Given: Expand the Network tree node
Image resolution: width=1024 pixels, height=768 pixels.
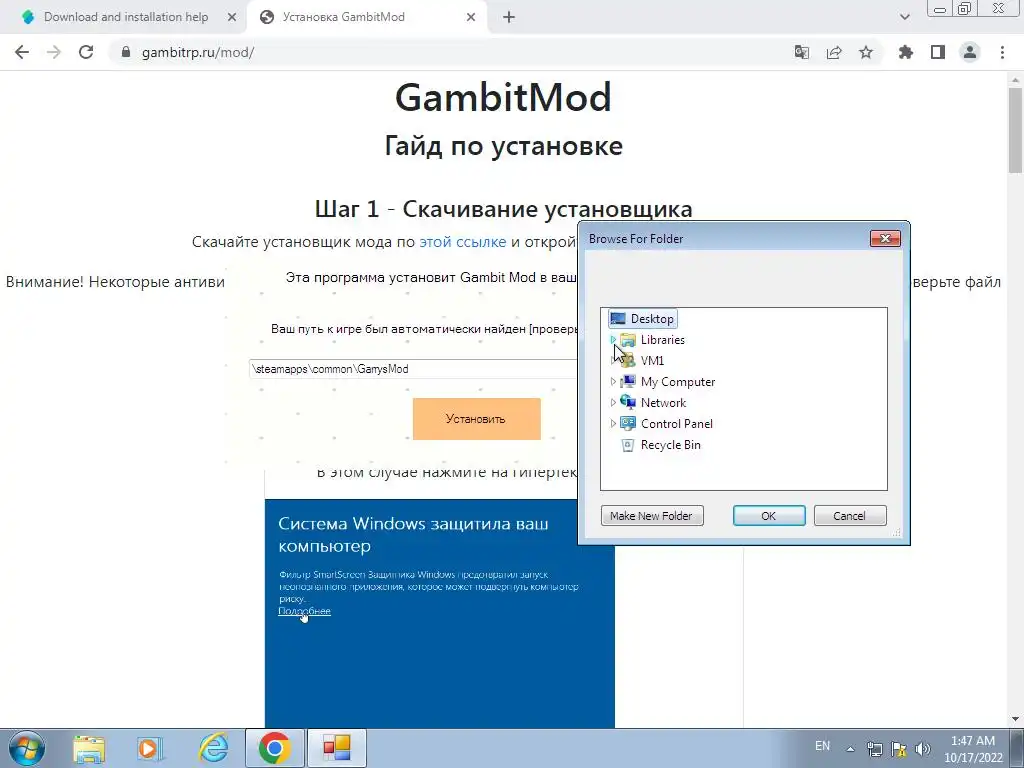Looking at the screenshot, I should tap(613, 402).
